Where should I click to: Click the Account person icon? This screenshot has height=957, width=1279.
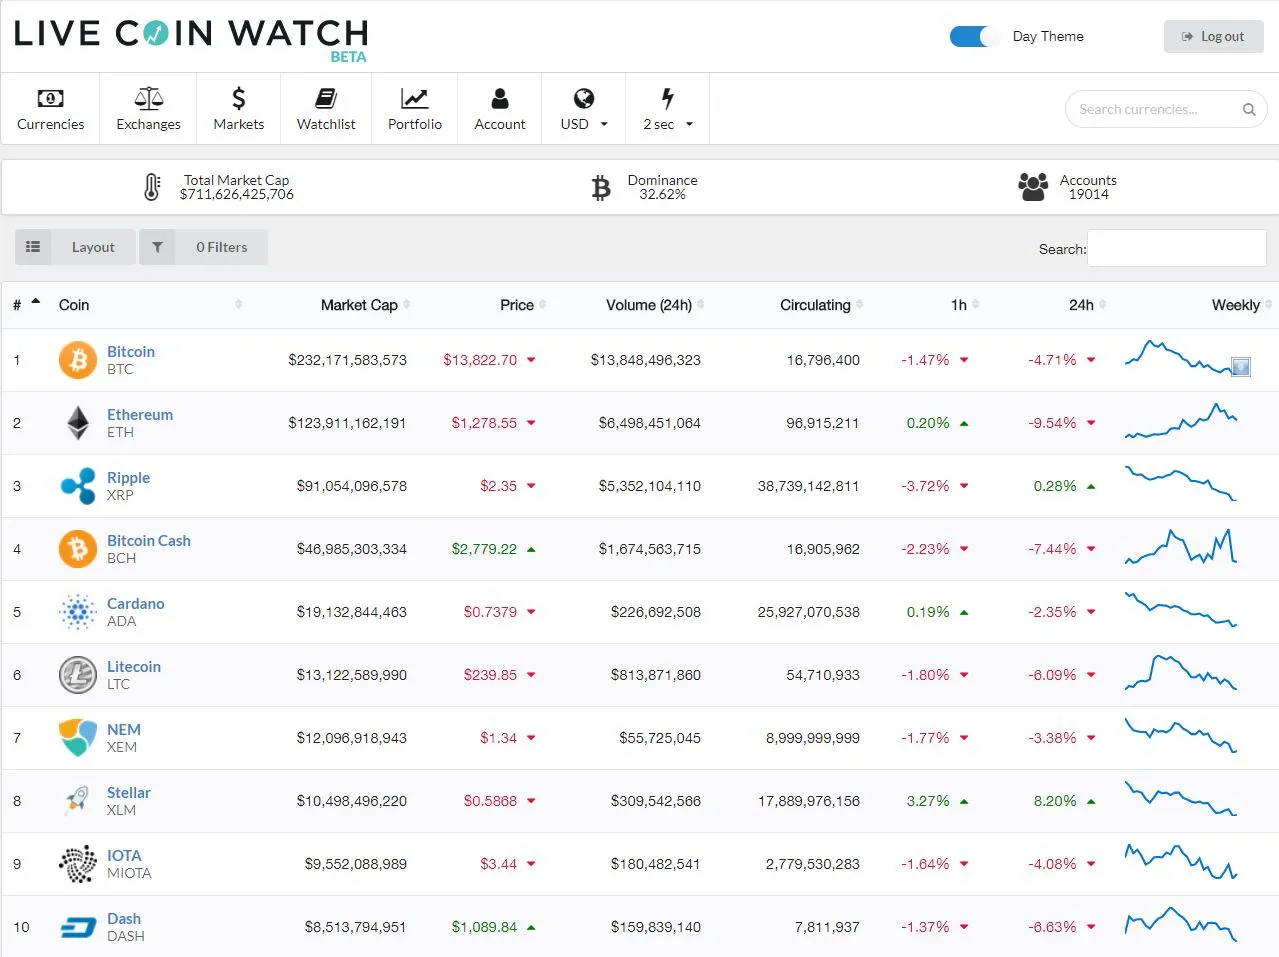click(x=500, y=98)
